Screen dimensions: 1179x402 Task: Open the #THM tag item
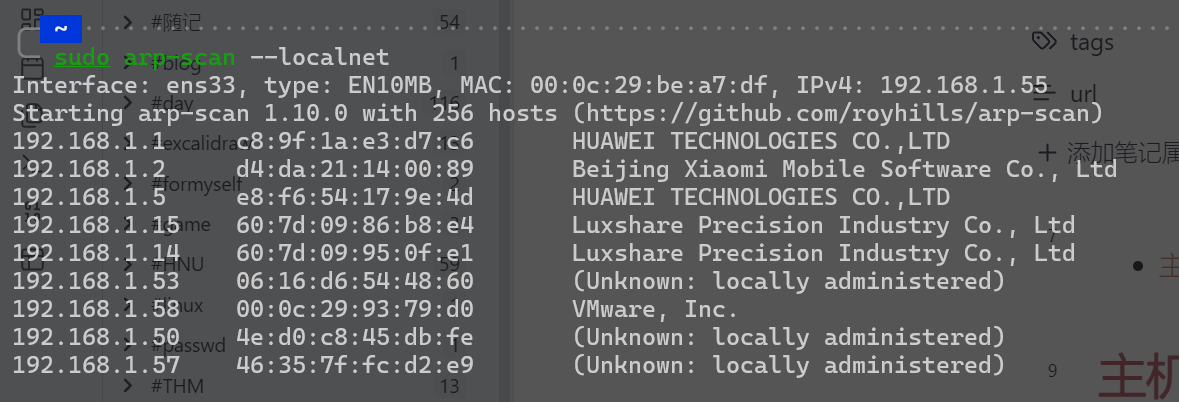177,386
